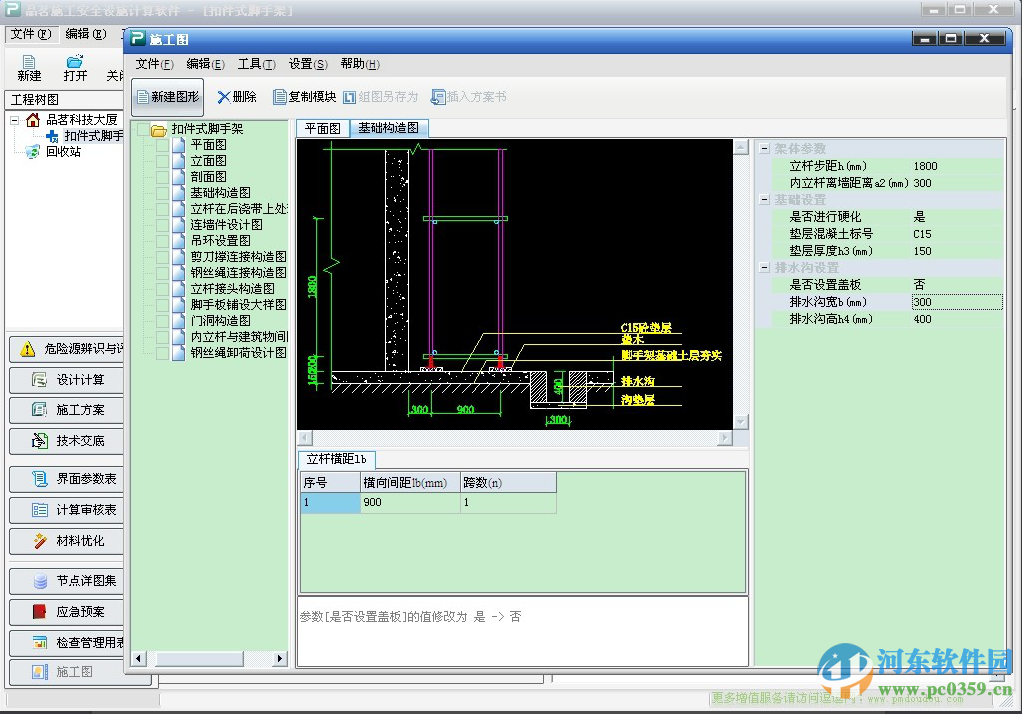1022x714 pixels.
Task: Click the drawing's vertical scrollbar down arrow
Action: pos(740,422)
